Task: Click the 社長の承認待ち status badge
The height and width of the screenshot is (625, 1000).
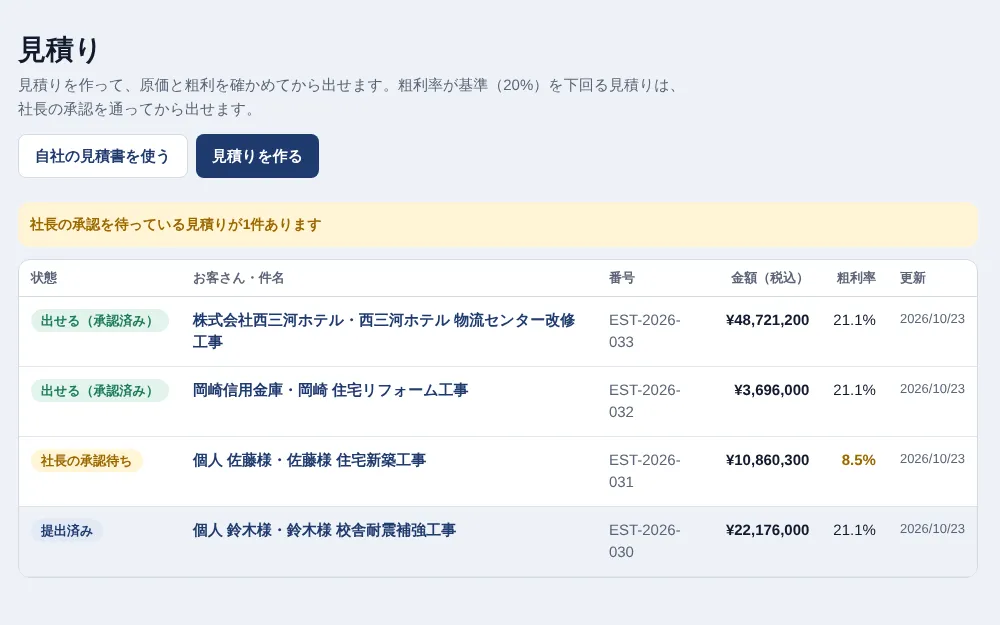Action: point(87,460)
